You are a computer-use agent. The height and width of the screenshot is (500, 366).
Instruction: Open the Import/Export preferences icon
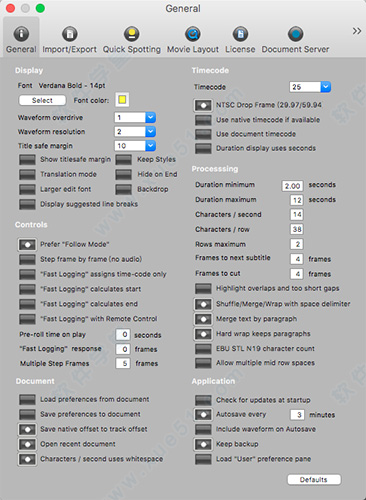pyautogui.click(x=69, y=34)
